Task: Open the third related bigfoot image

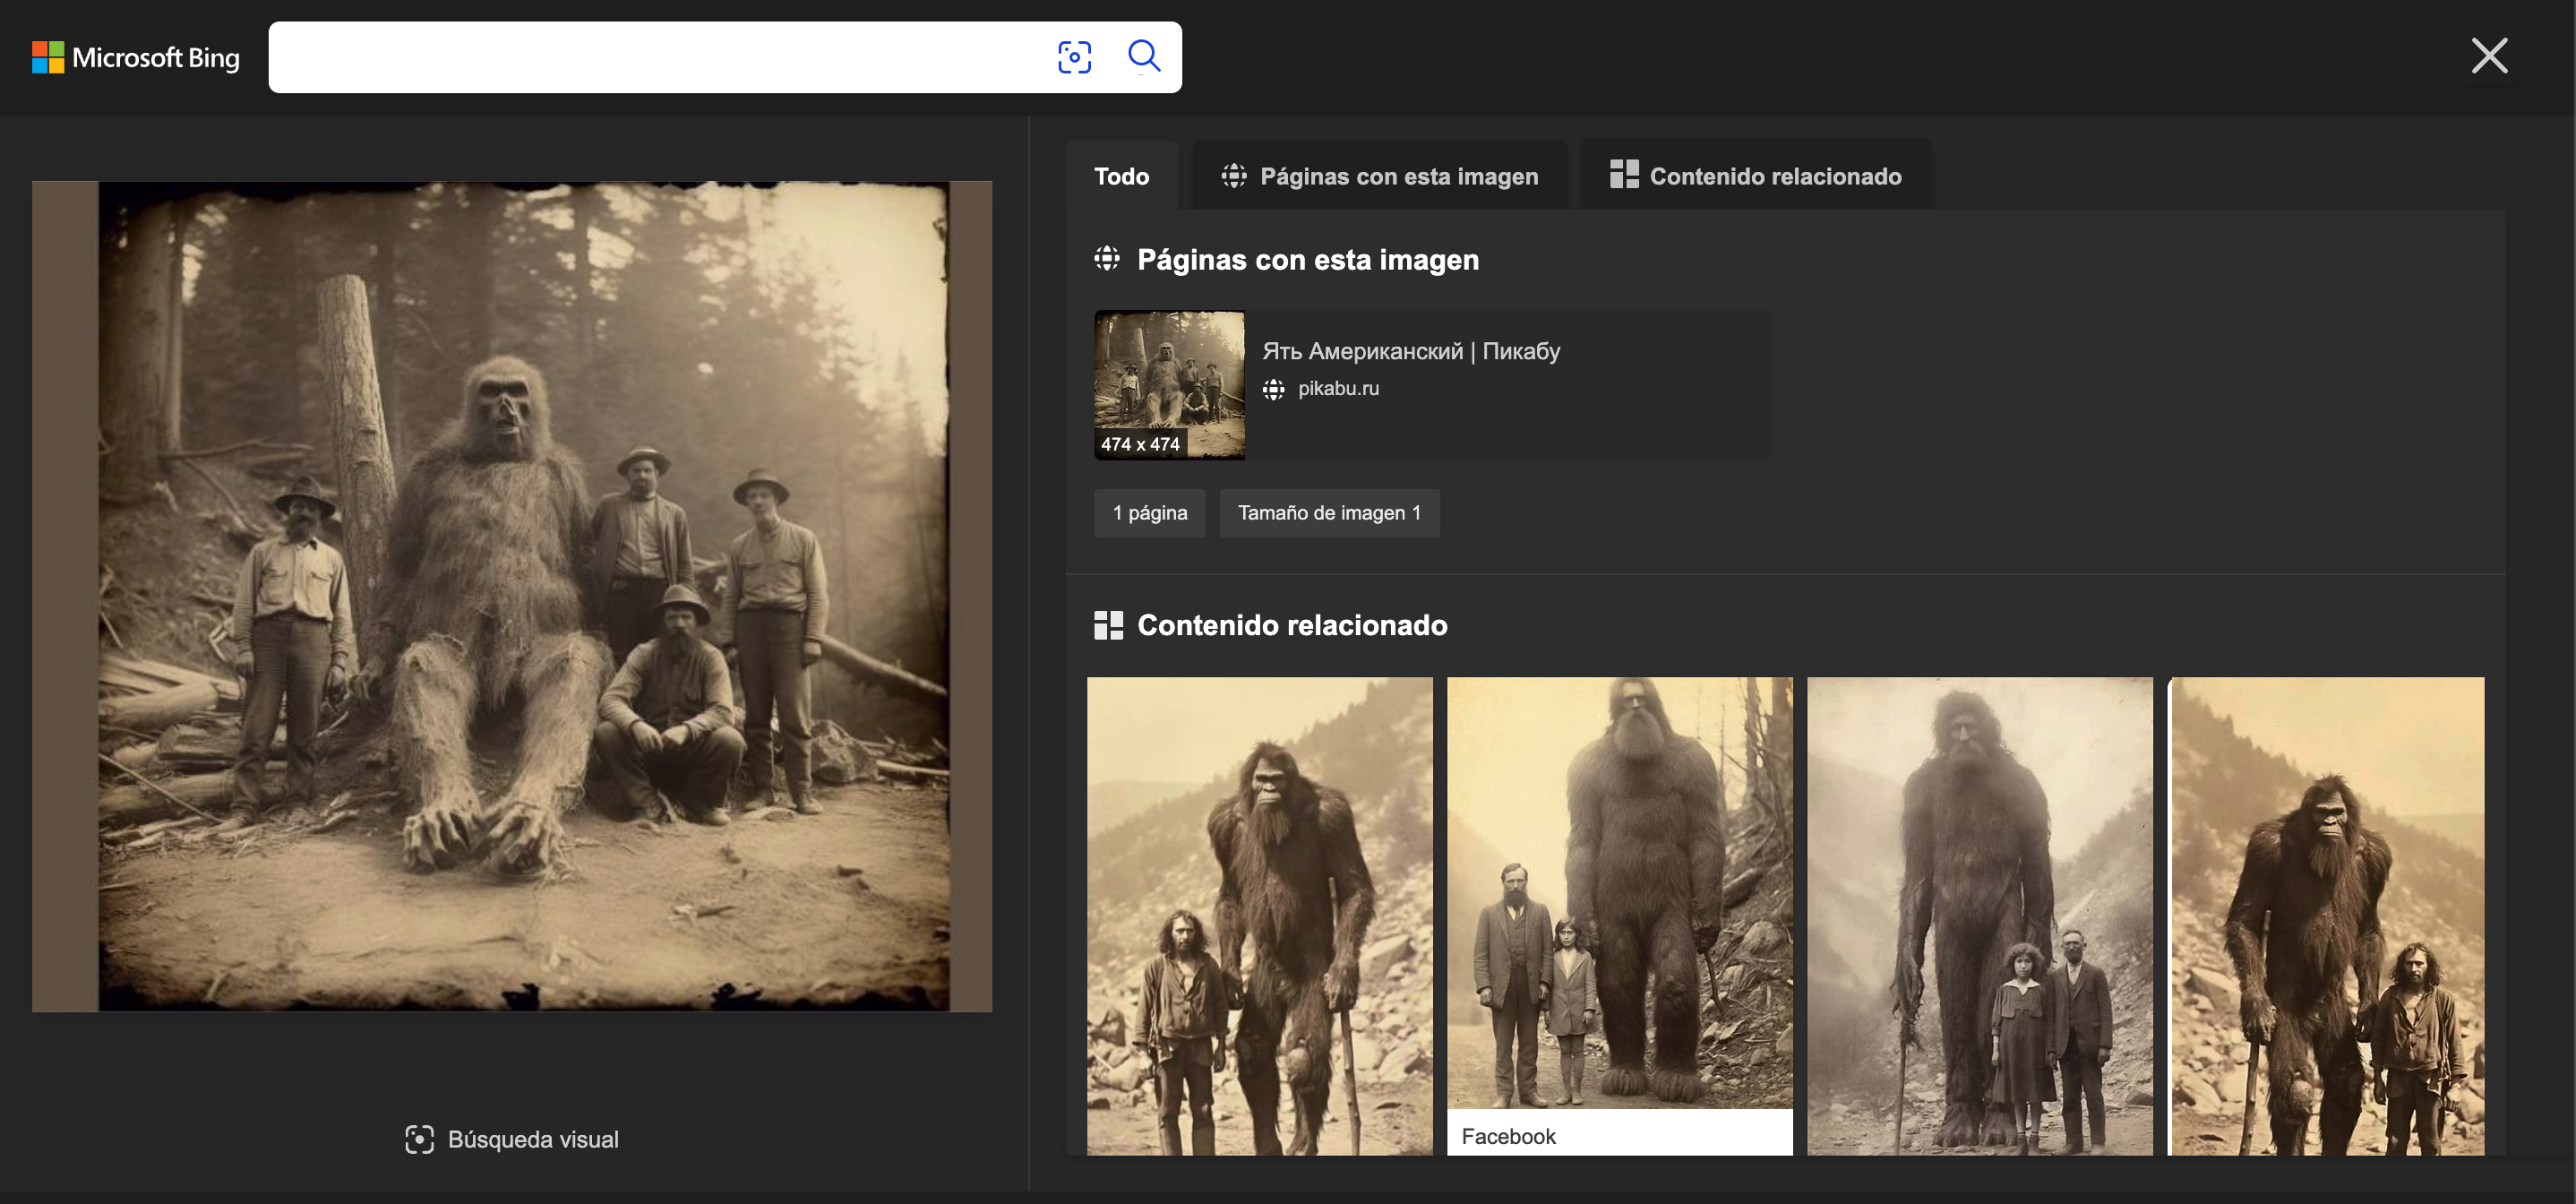Action: 1979,915
